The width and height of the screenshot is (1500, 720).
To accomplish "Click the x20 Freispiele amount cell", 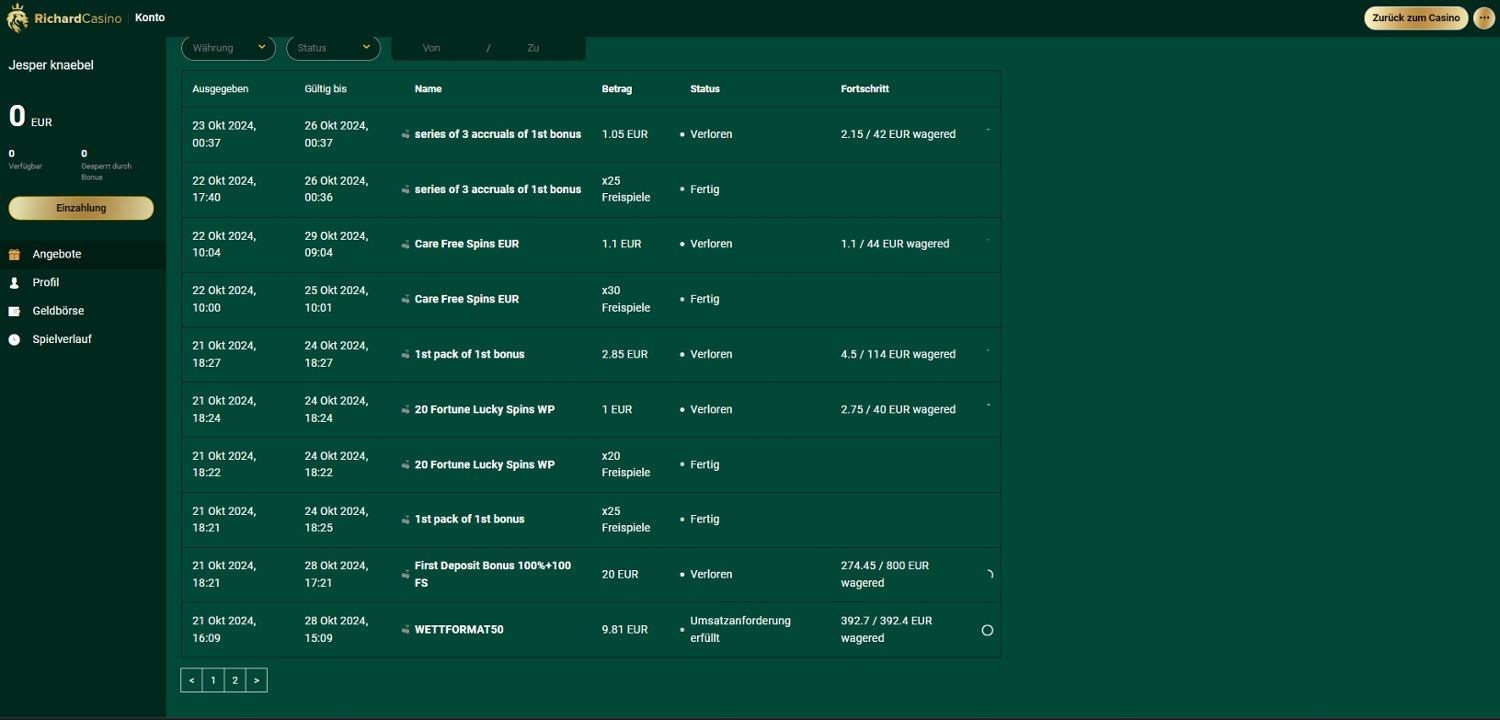I will point(626,464).
